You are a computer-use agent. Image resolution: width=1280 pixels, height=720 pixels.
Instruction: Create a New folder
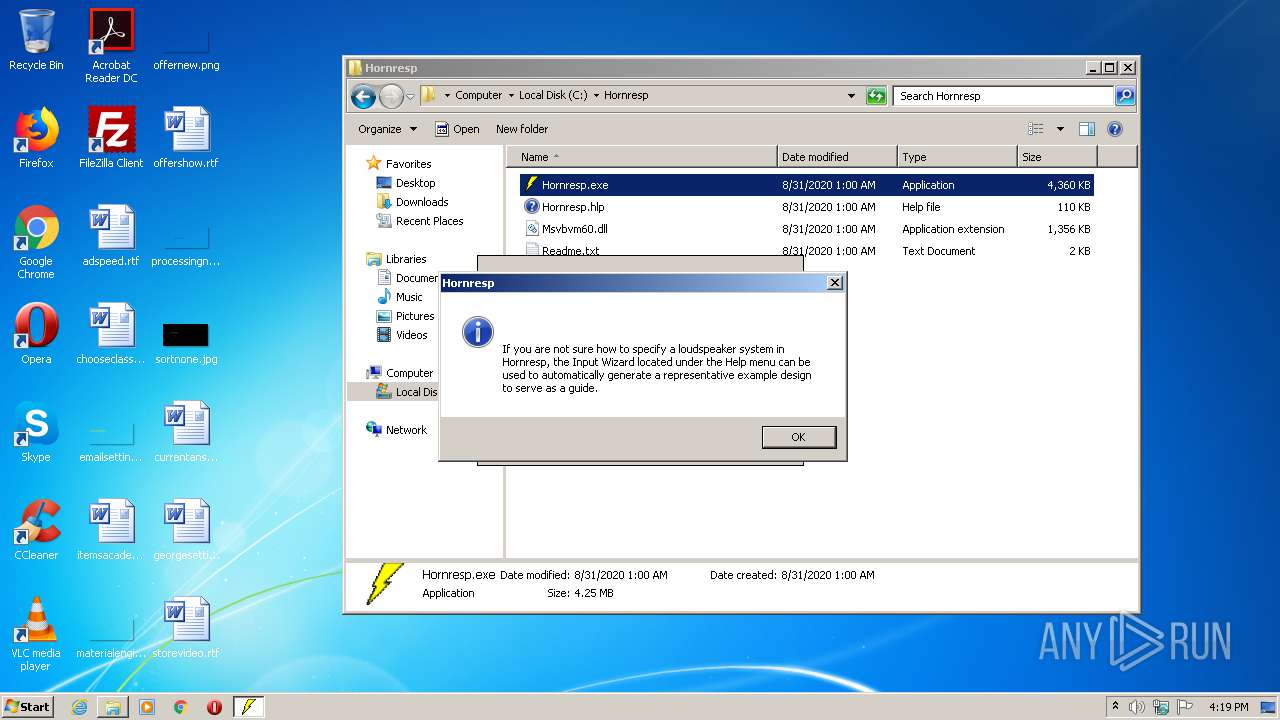pyautogui.click(x=522, y=129)
